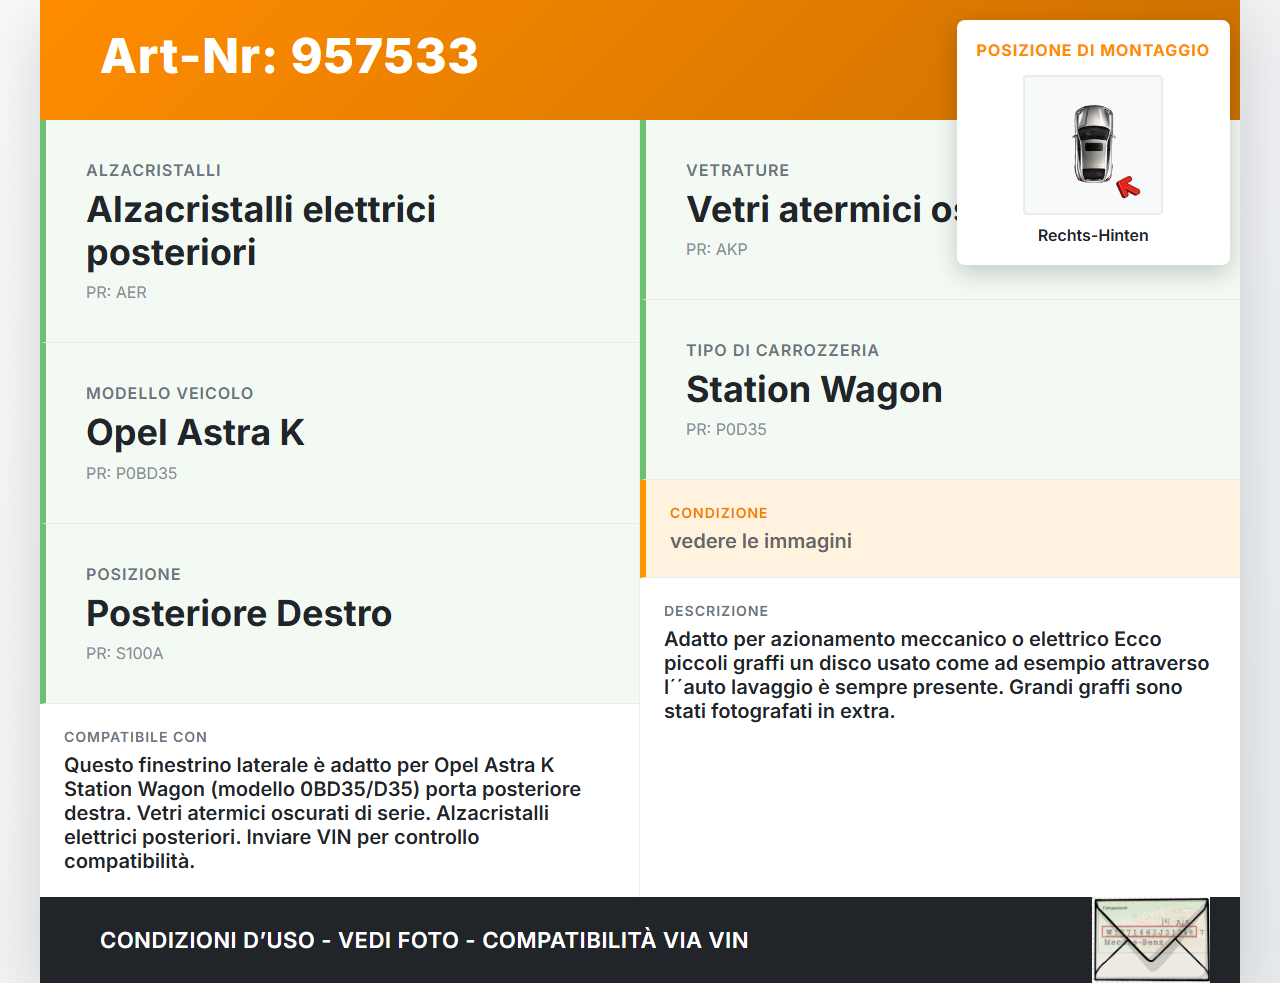Click the green accent bar beside Alzacristalli section
This screenshot has height=983, width=1280.
point(42,230)
